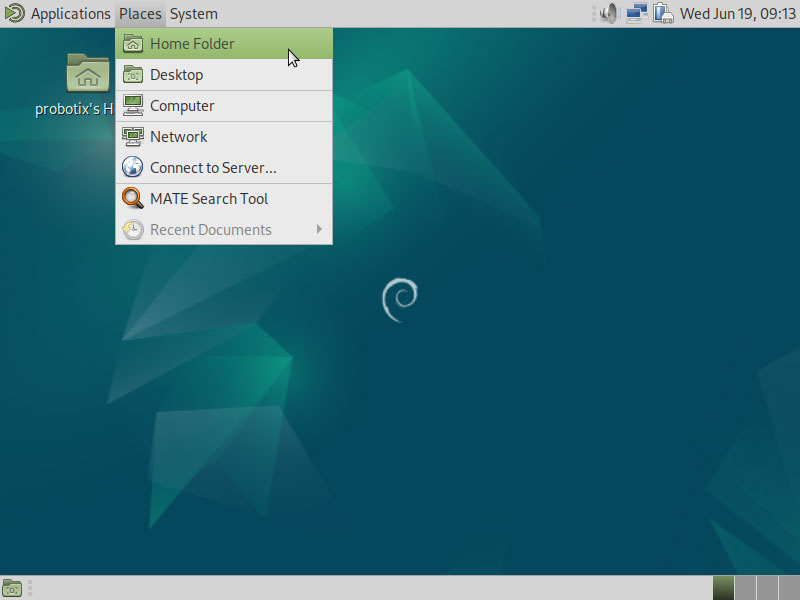Screen dimensions: 800x600
Task: Click the MATE logo in top panel
Action: pyautogui.click(x=14, y=14)
